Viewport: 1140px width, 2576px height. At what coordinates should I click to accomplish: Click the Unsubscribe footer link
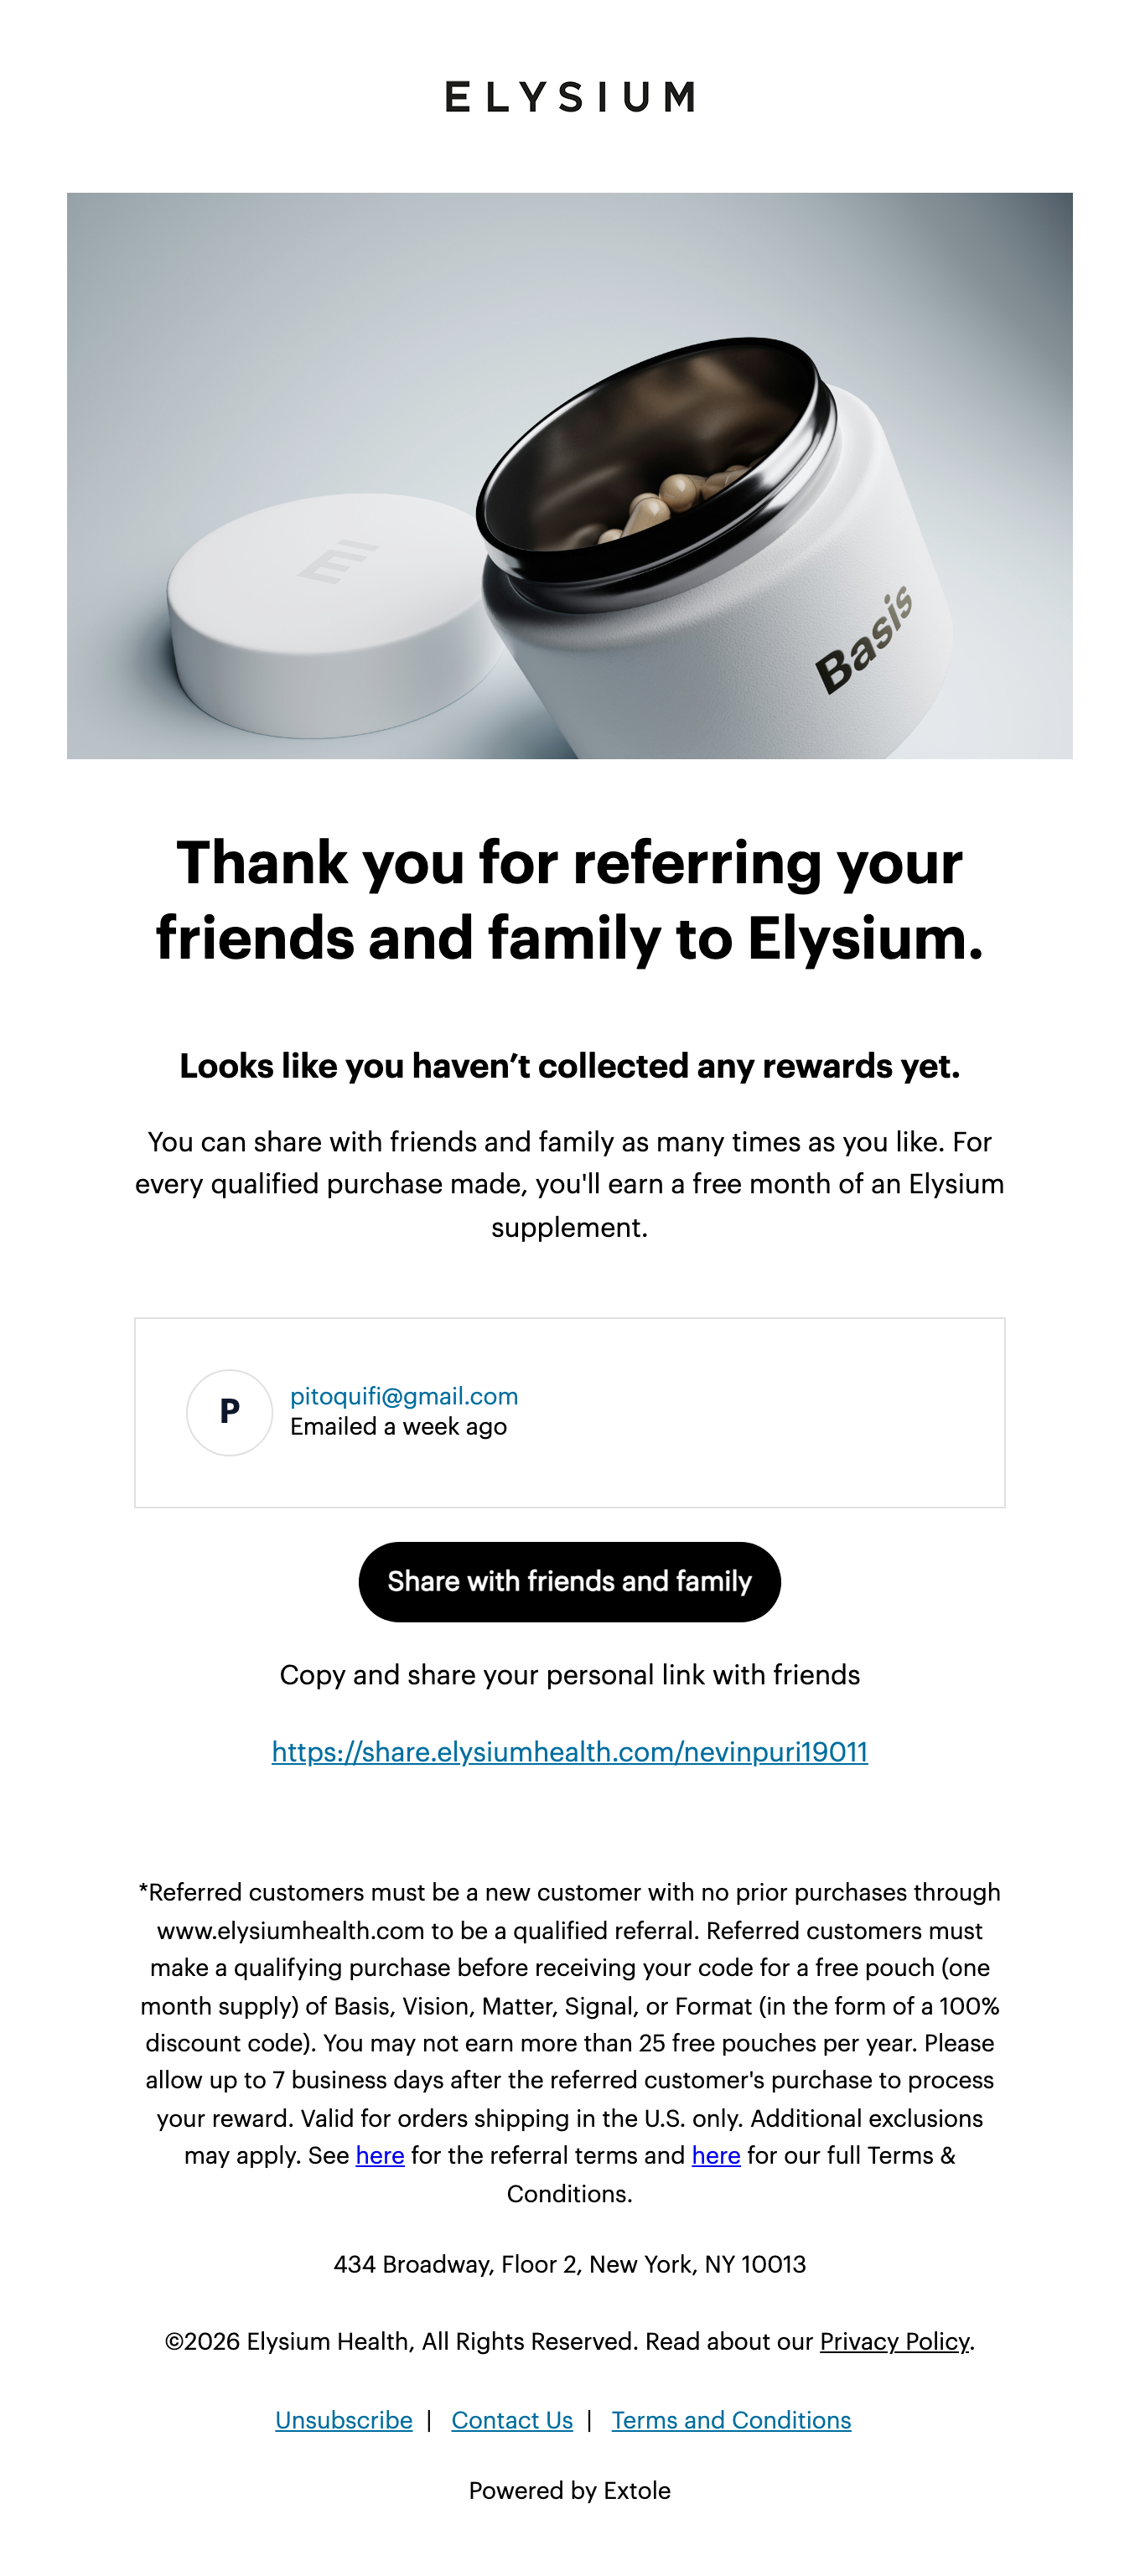[344, 2420]
